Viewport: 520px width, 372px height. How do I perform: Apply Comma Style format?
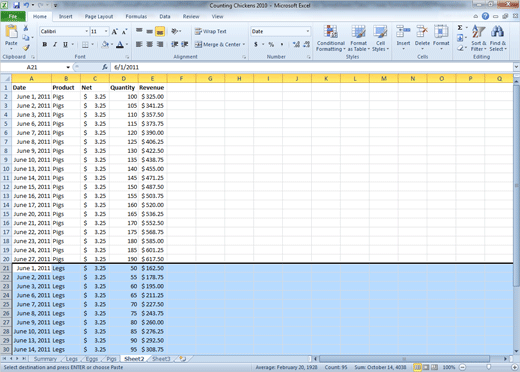point(282,44)
